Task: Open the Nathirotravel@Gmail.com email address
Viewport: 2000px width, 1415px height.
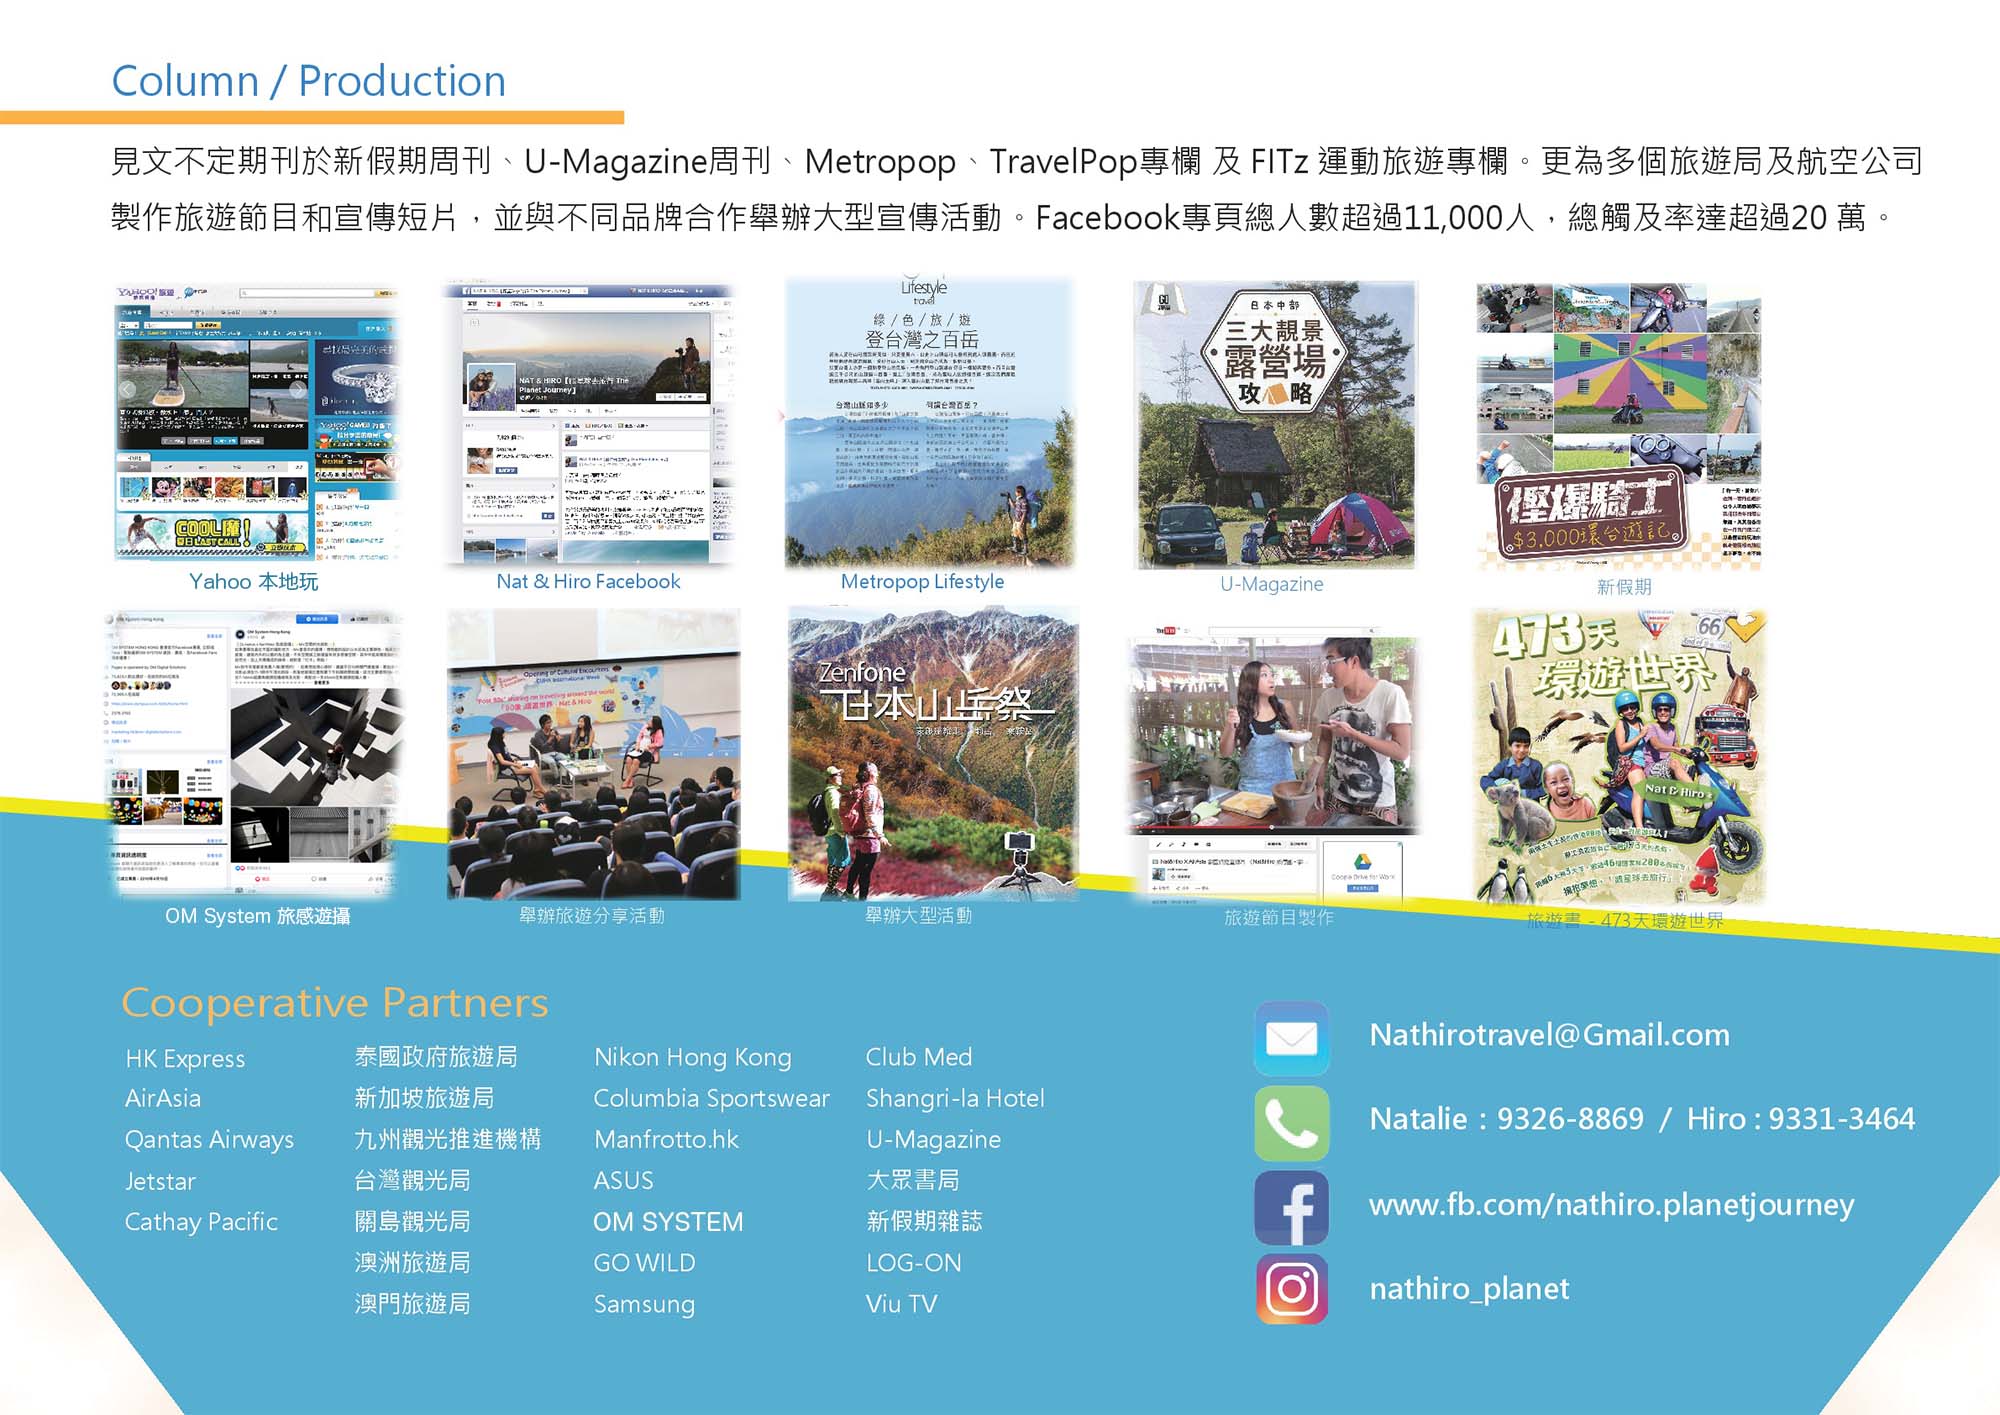Action: point(1548,1035)
